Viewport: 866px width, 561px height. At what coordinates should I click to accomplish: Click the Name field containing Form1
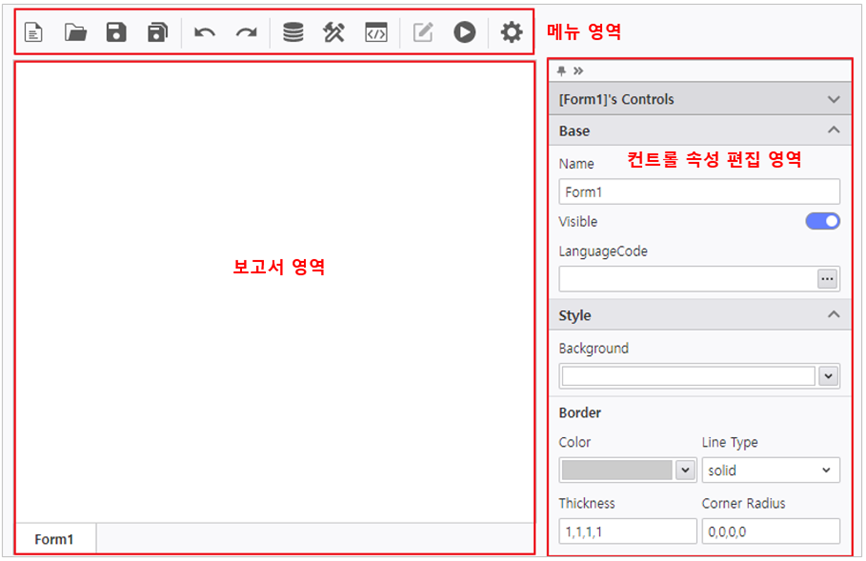tap(699, 192)
